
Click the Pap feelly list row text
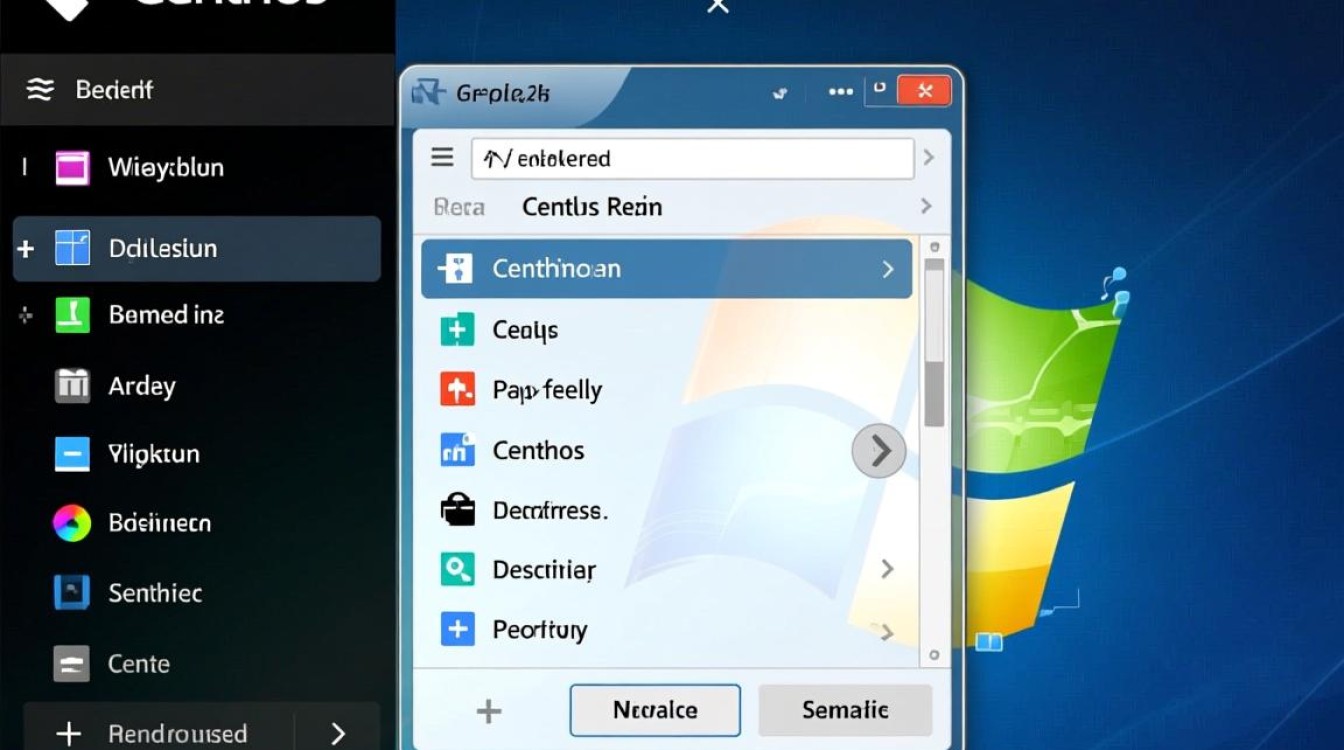[x=547, y=390]
